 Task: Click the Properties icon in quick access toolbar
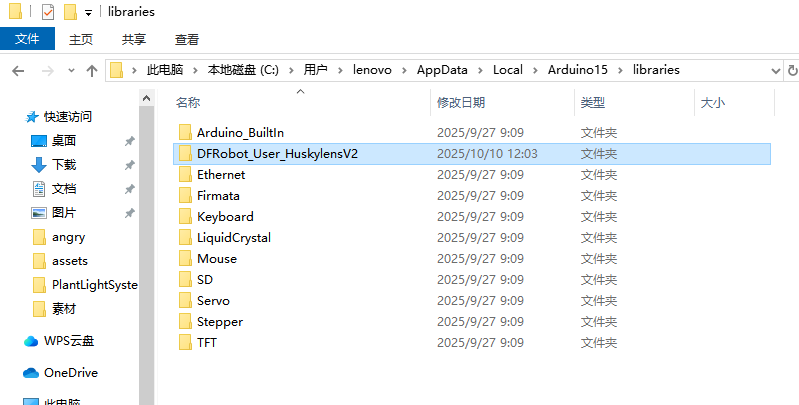pos(47,11)
